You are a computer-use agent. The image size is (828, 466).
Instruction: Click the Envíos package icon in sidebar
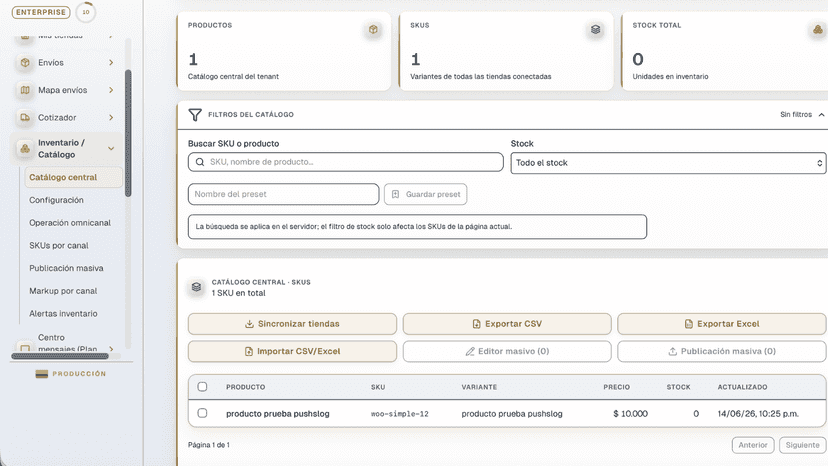(25, 62)
